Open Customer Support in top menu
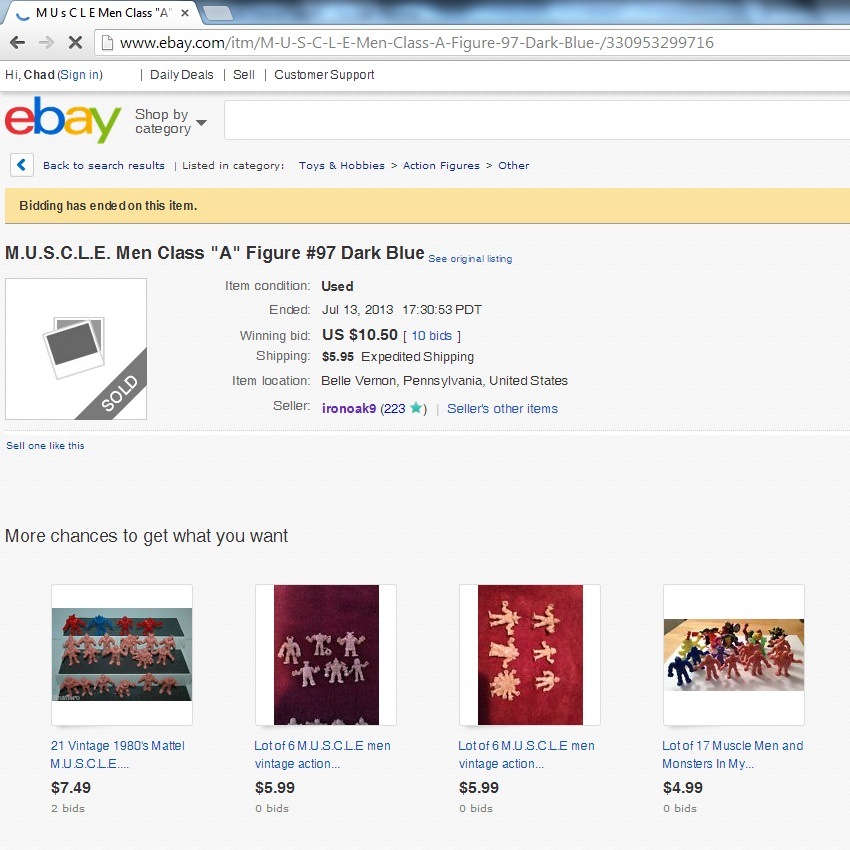 [324, 75]
